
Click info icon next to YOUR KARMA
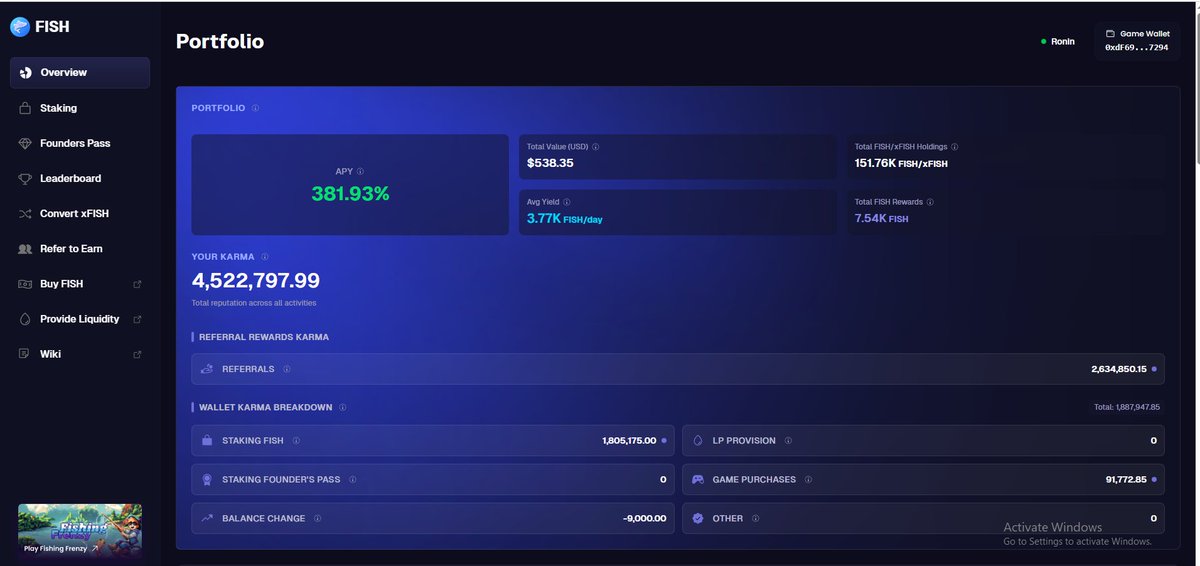[x=264, y=257]
